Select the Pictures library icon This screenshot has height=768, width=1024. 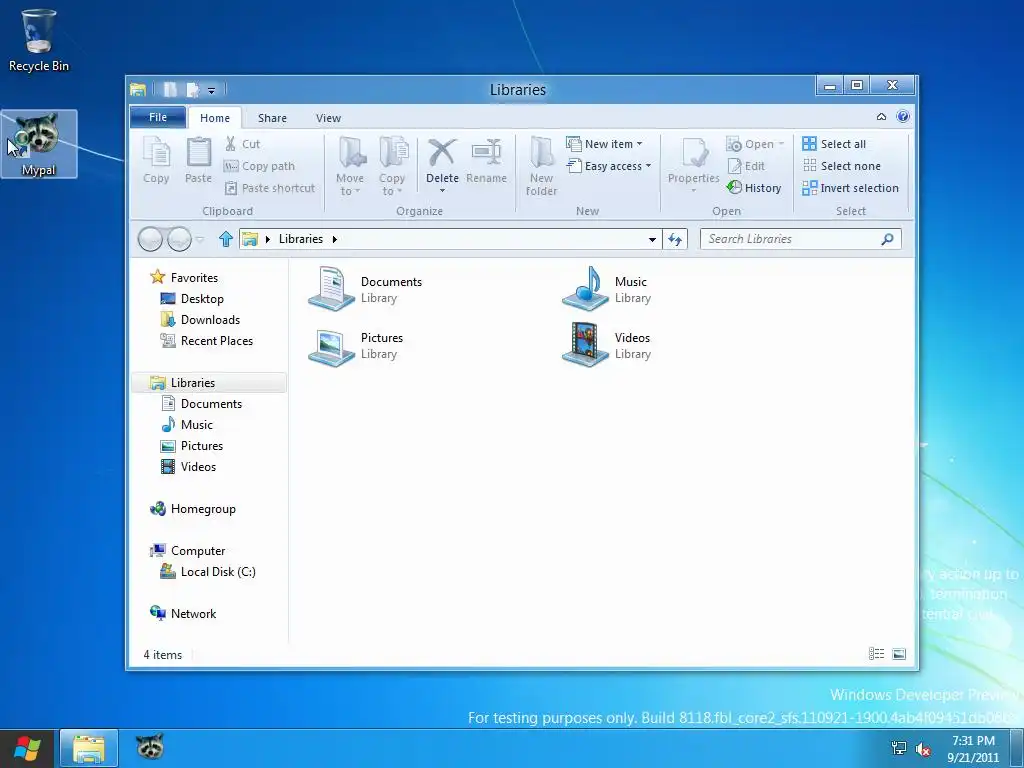click(x=331, y=346)
